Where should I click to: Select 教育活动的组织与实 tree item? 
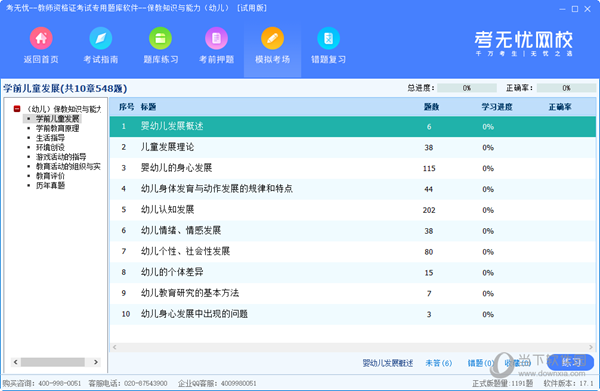[x=68, y=166]
